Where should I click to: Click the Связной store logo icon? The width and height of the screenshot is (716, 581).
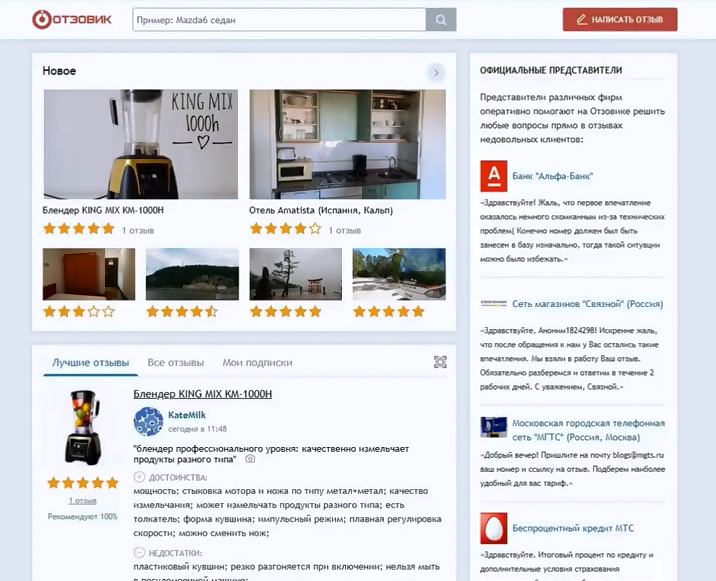click(x=493, y=303)
